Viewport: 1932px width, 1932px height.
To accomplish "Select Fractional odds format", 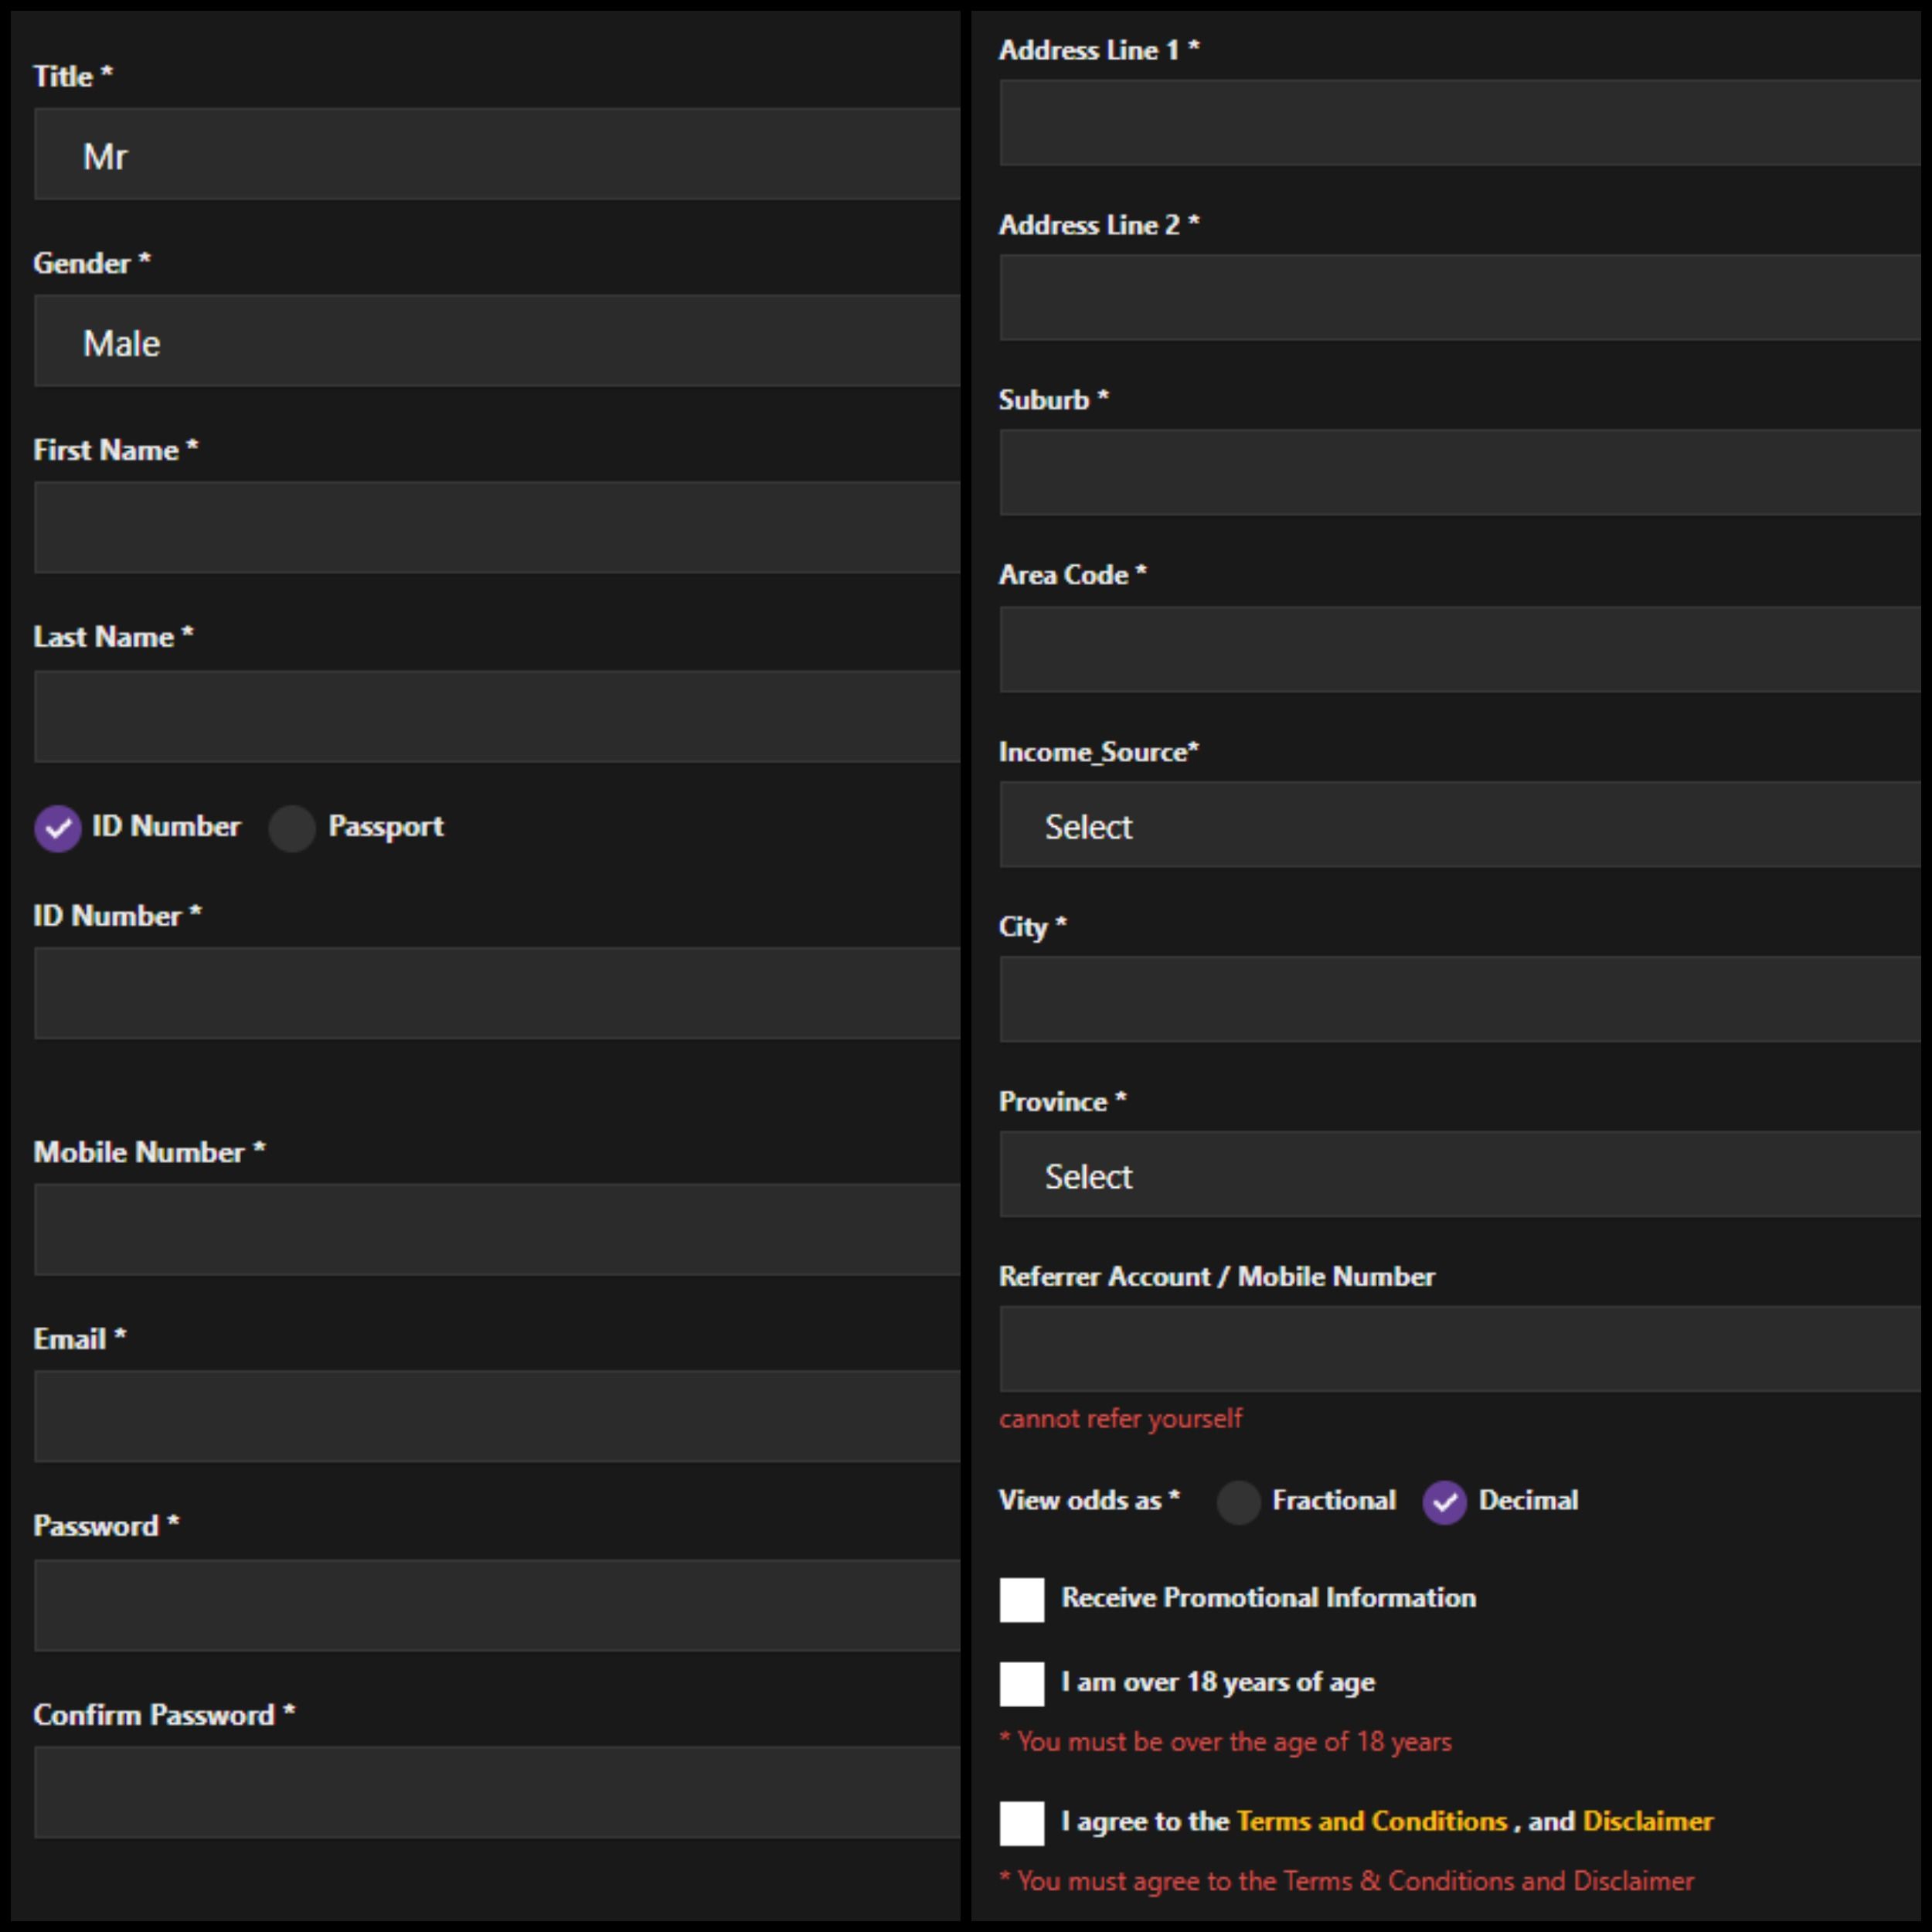I will click(1238, 1501).
